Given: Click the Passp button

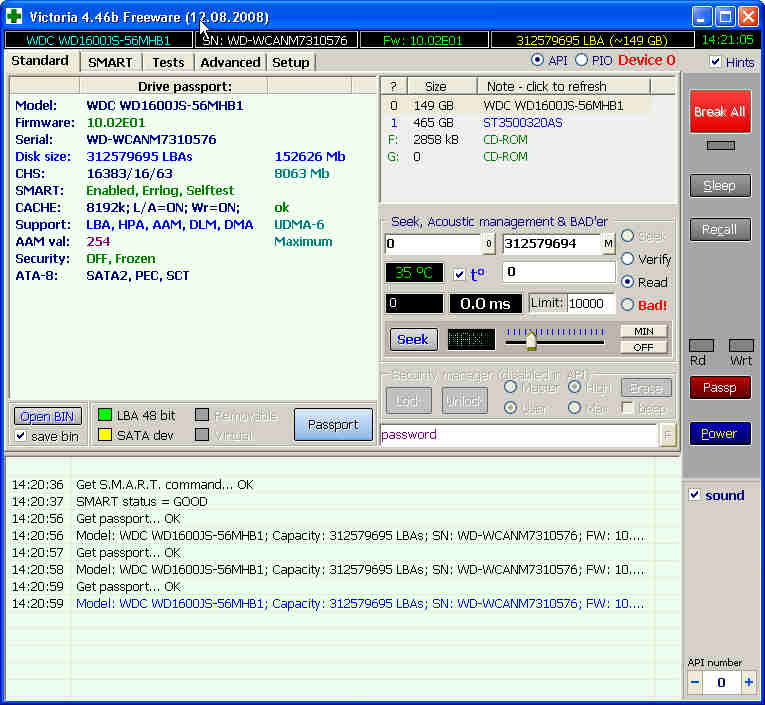Looking at the screenshot, I should click(x=720, y=387).
